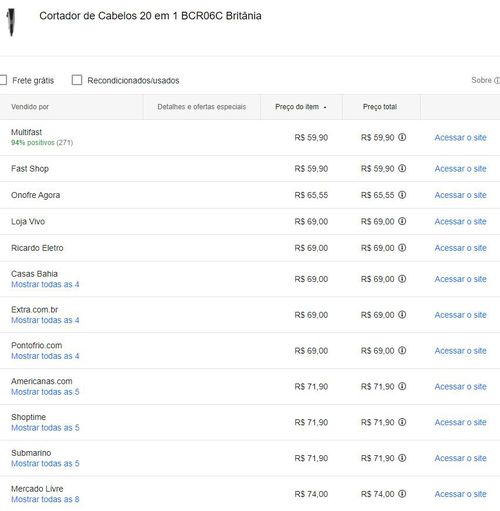500x511 pixels.
Task: Expand Shoptime Mostrar todas as 5
Action: [45, 427]
